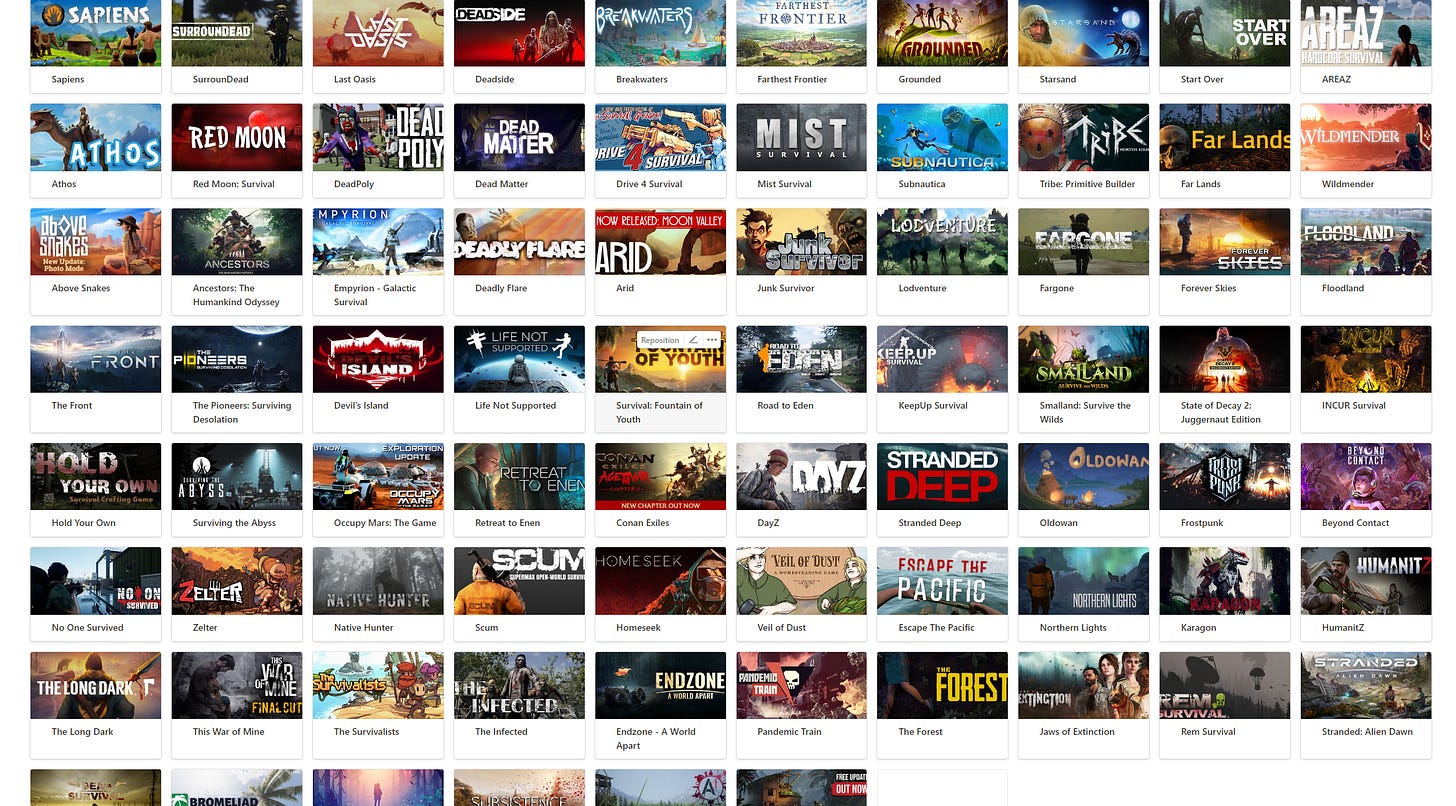Open the Junk Survivor thumbnail

point(802,242)
